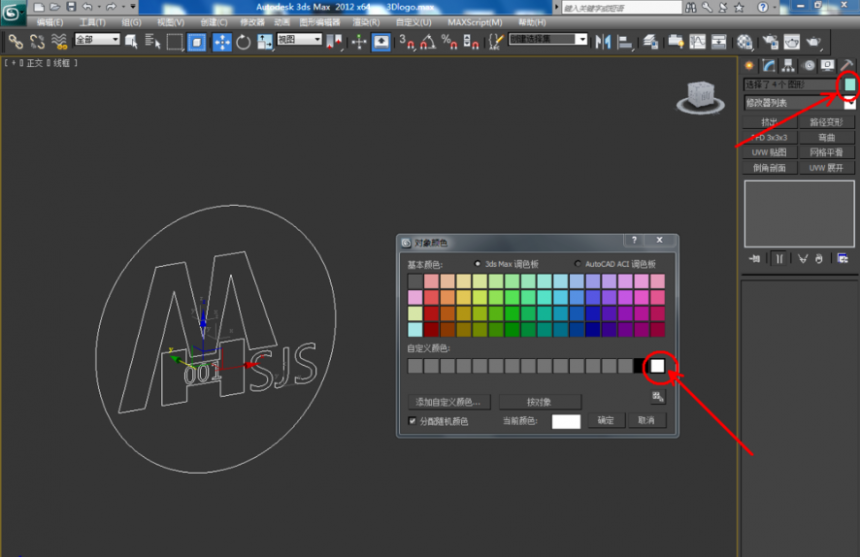Toggle the 3D Snaps magnet icon
The width and height of the screenshot is (860, 557).
click(x=406, y=42)
